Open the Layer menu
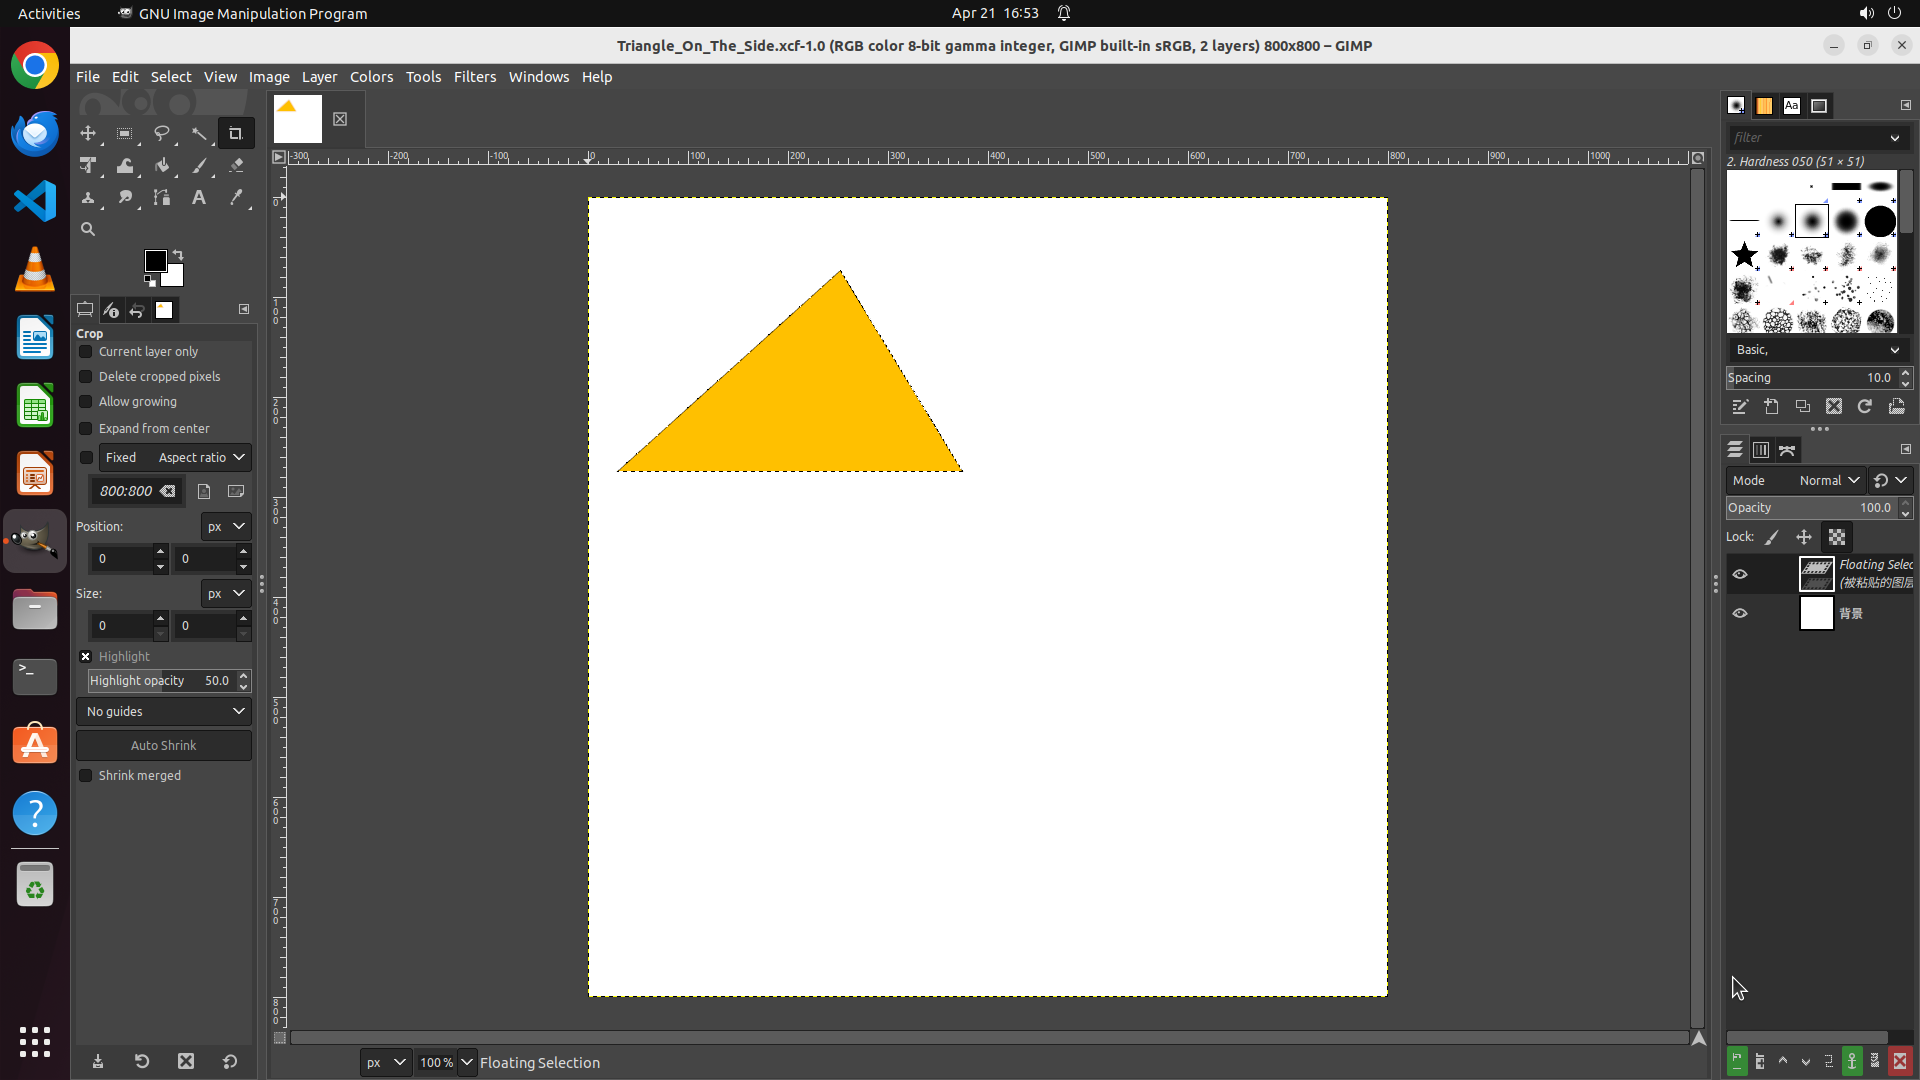The height and width of the screenshot is (1080, 1920). click(x=320, y=77)
